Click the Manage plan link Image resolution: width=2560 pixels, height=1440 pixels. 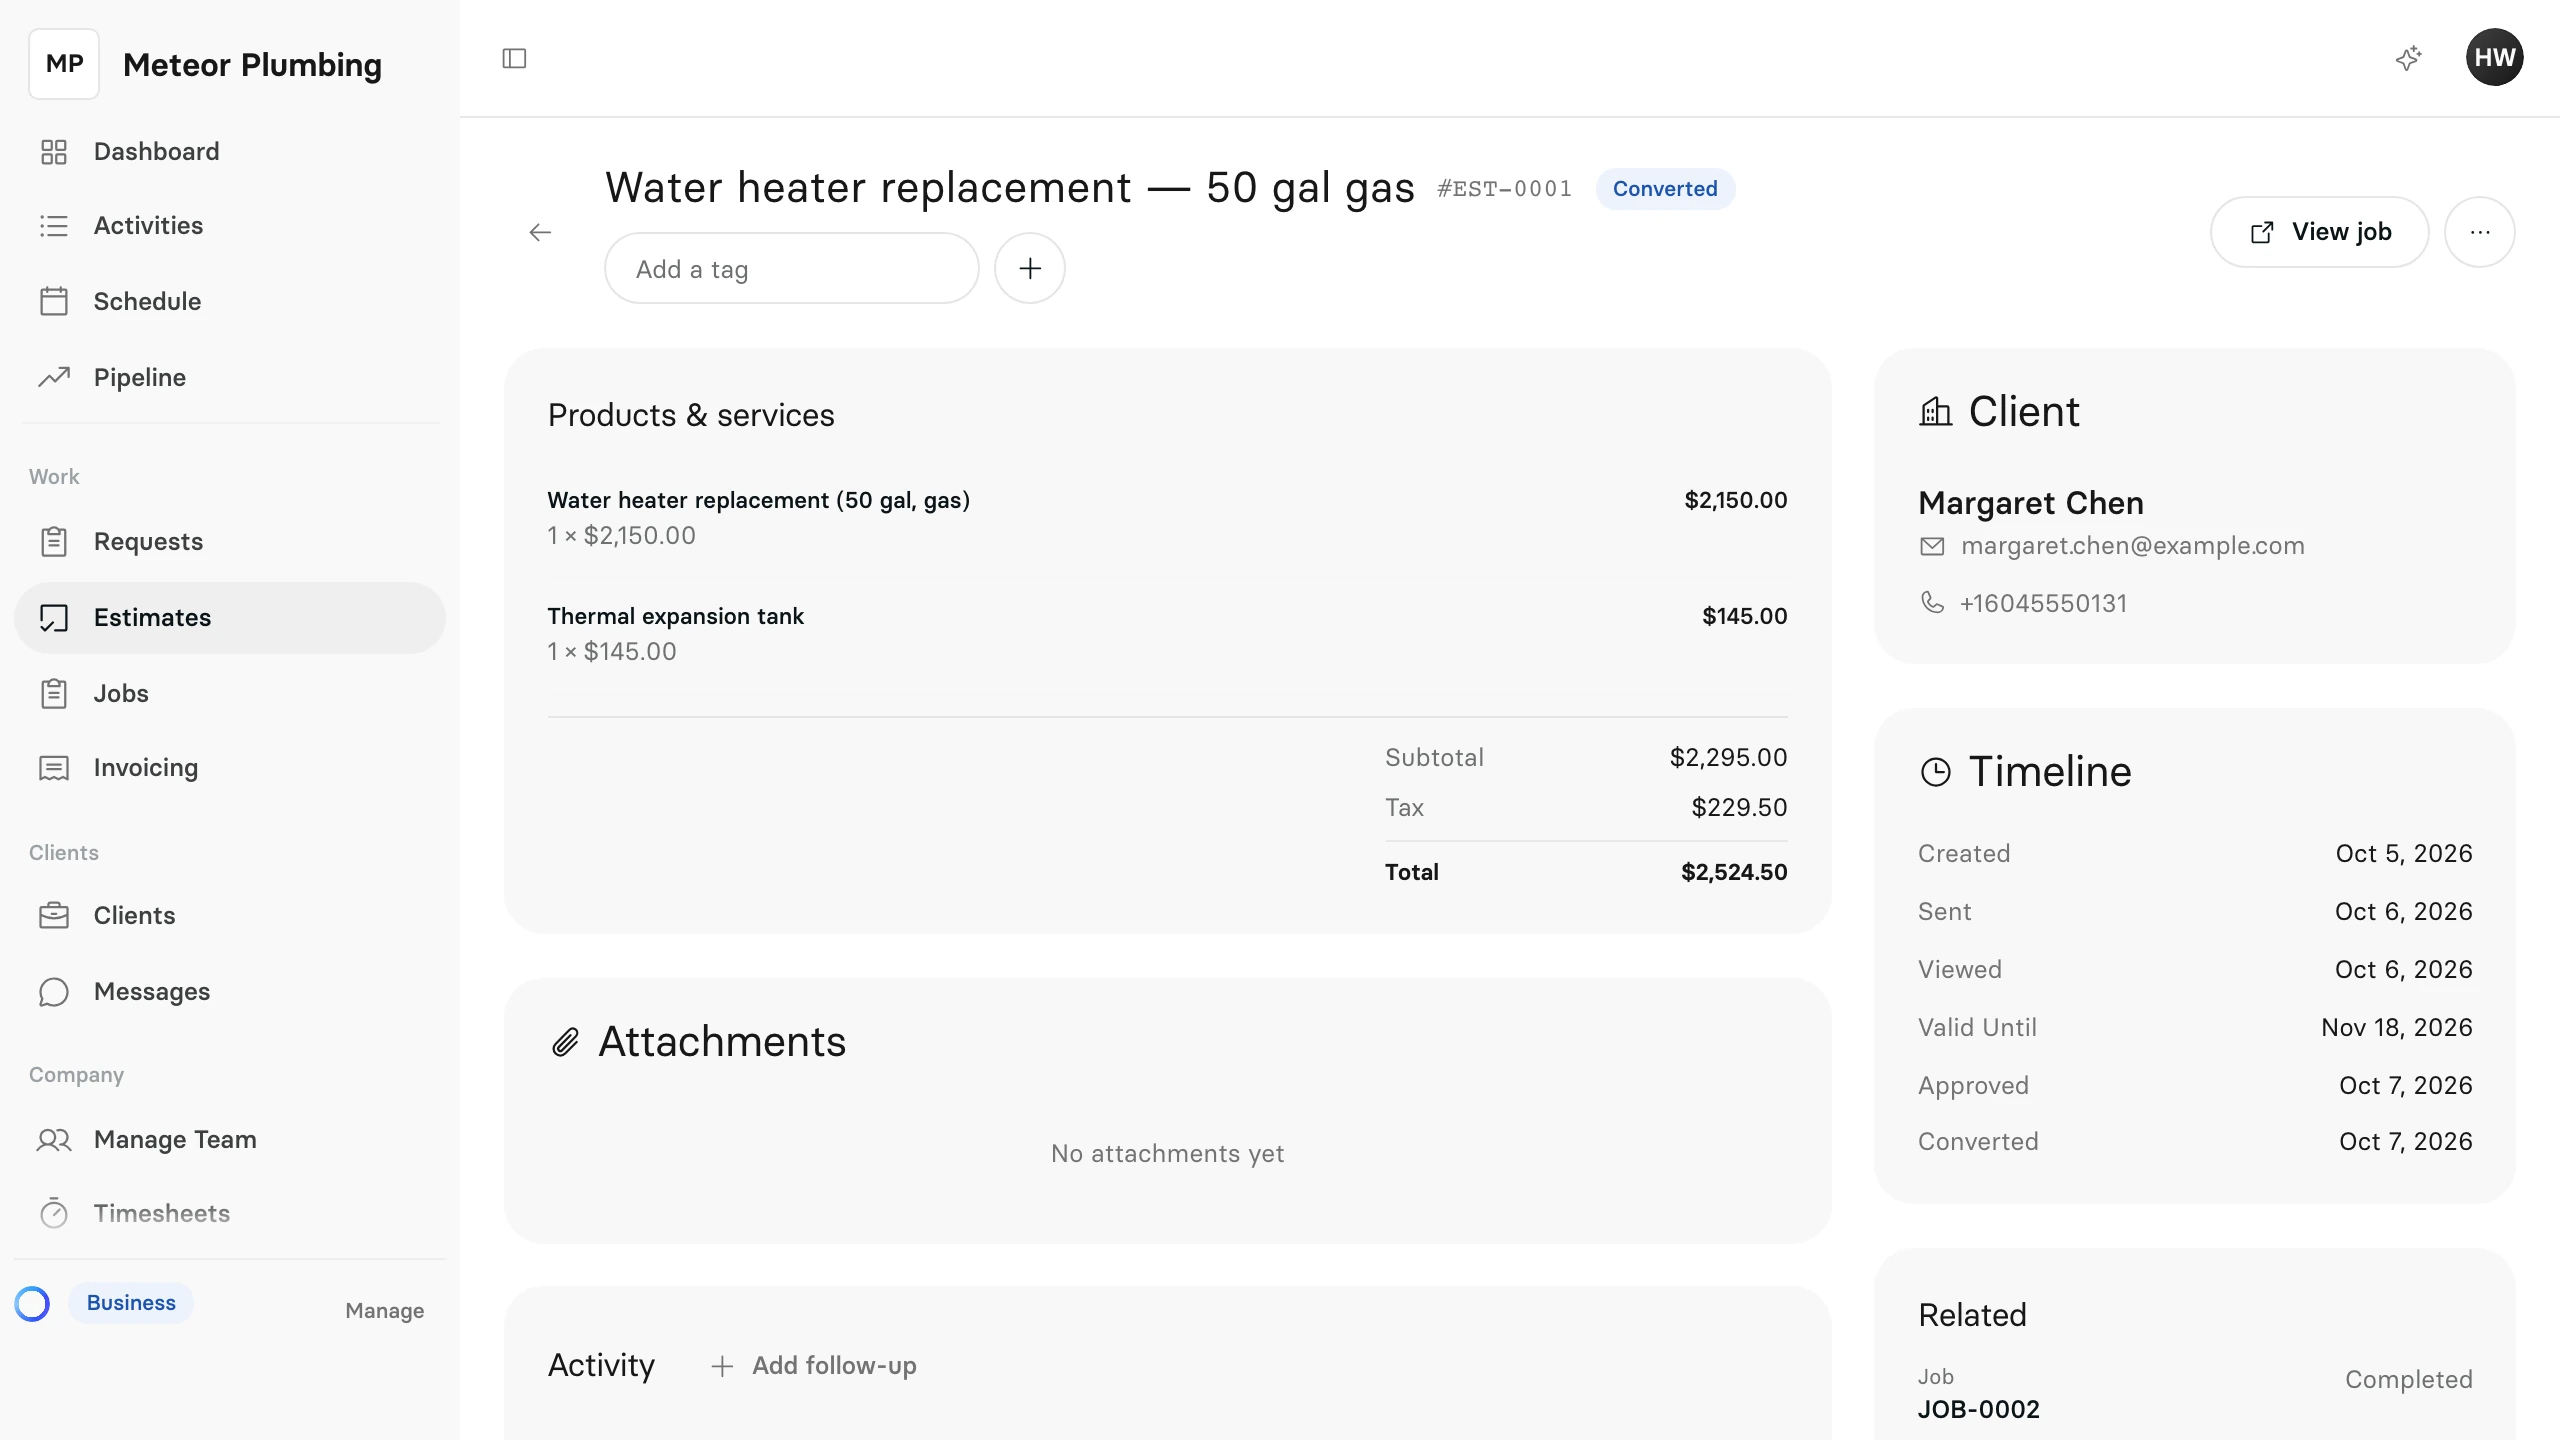[385, 1310]
